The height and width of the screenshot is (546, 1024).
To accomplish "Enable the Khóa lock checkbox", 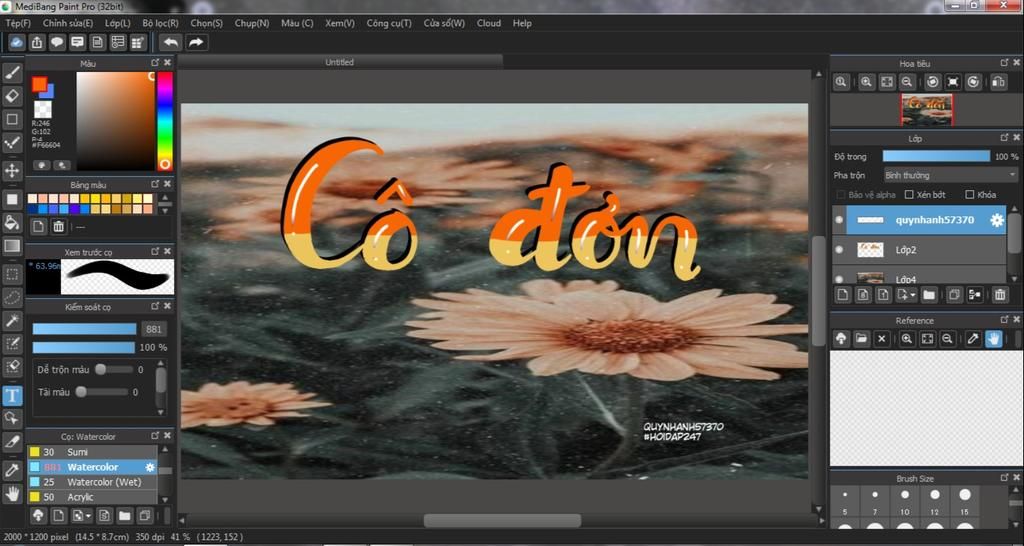I will point(970,195).
